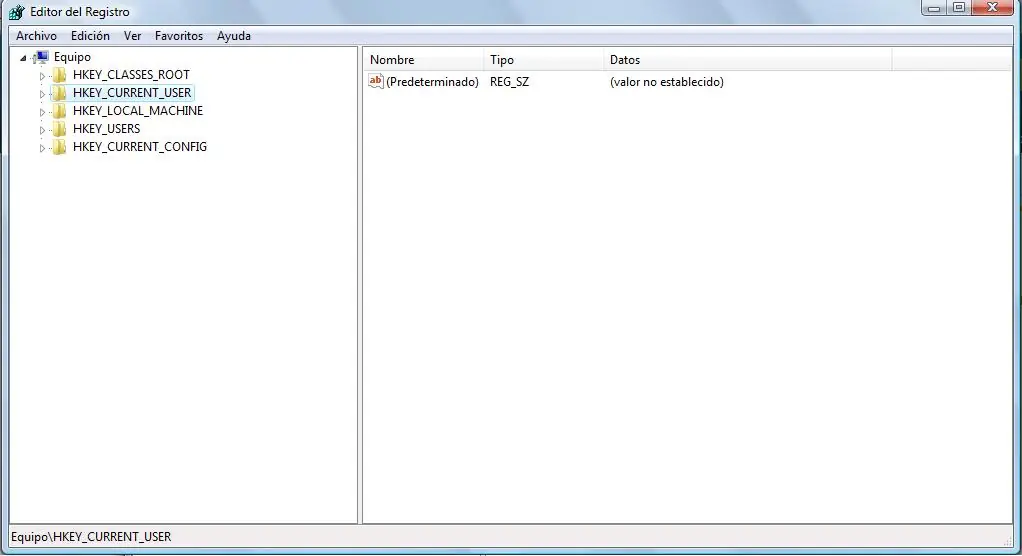Click the Registry Editor title bar icon

click(16, 12)
